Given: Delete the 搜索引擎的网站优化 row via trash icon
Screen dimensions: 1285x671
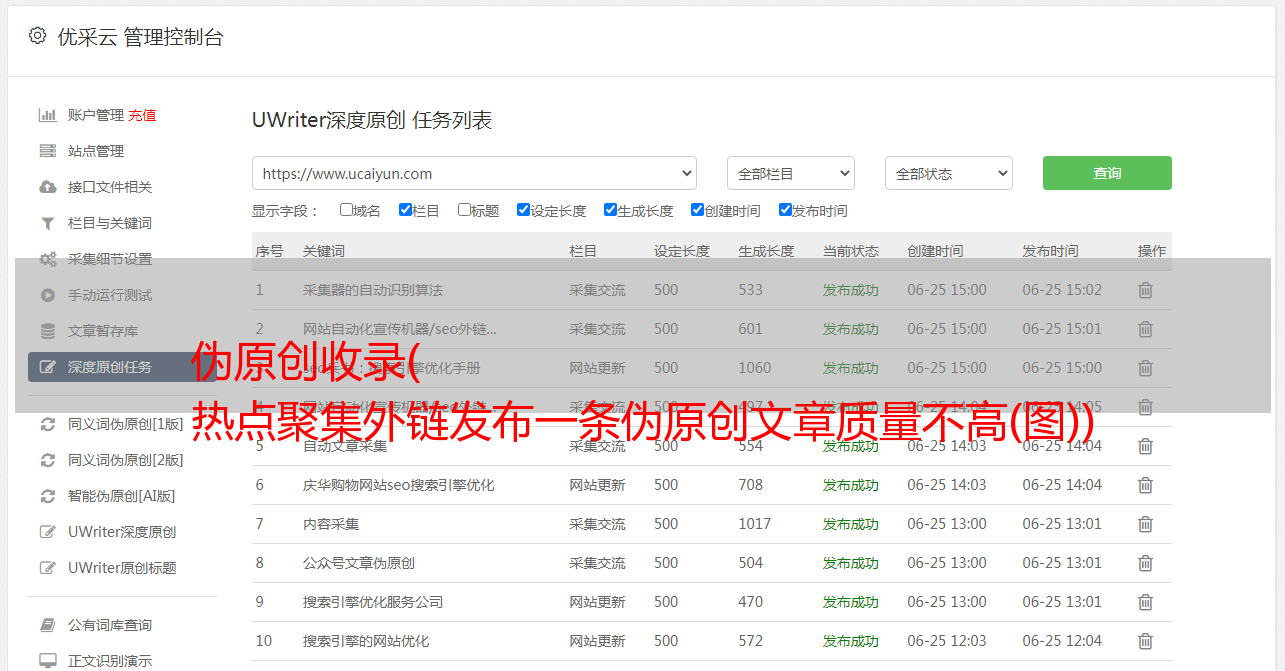Looking at the screenshot, I should click(1145, 641).
